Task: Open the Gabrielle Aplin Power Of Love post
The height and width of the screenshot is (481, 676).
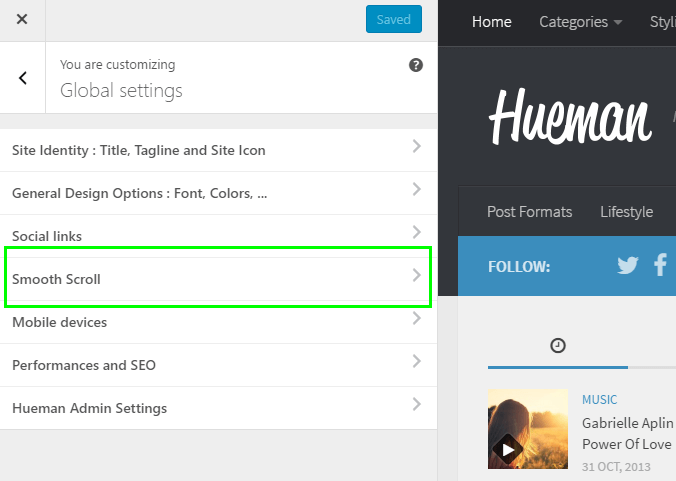Action: [x=628, y=433]
